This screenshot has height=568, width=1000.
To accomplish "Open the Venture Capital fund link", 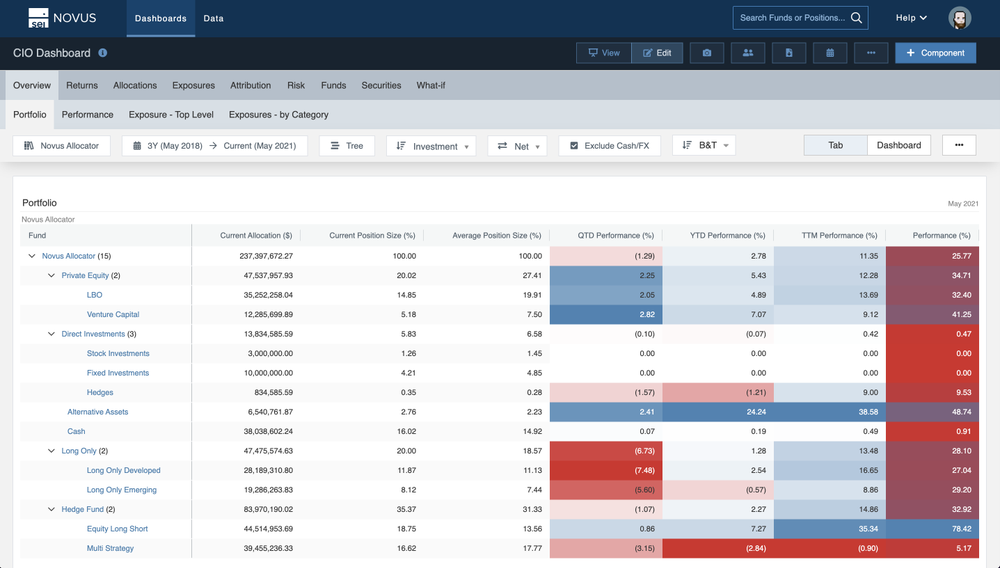I will [x=113, y=314].
